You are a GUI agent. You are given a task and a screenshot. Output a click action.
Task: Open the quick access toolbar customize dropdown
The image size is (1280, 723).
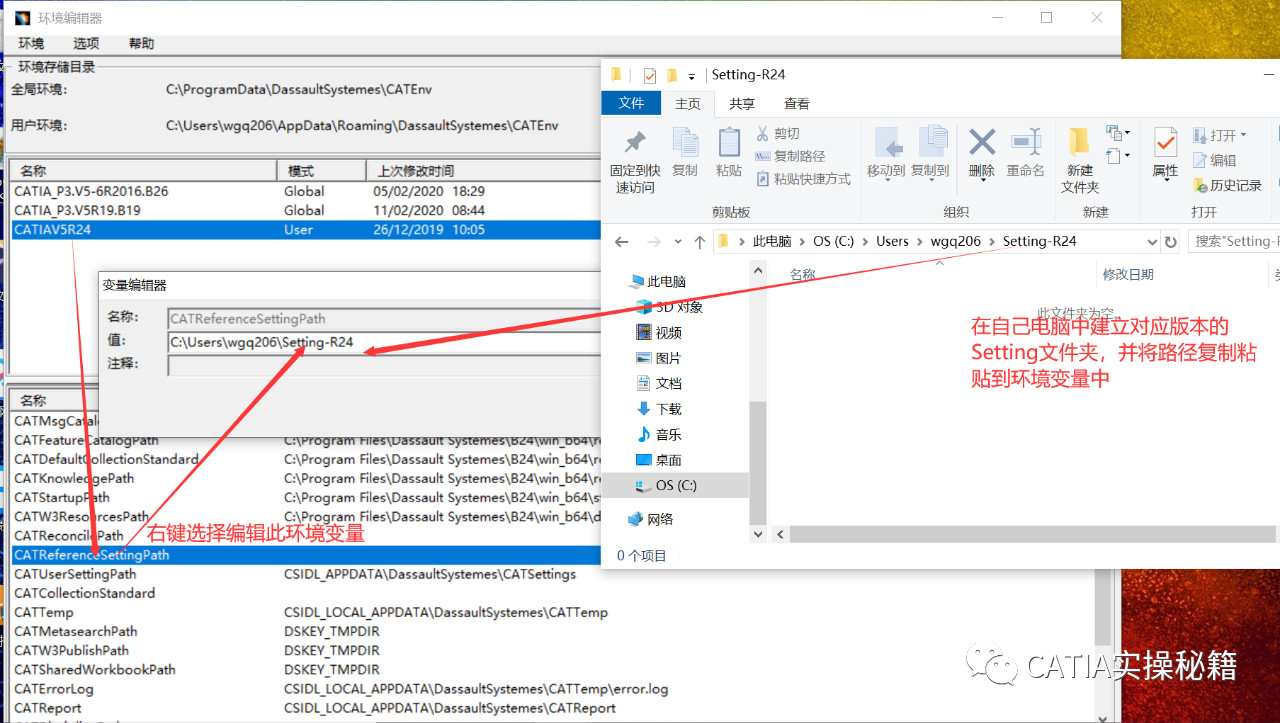coord(691,76)
